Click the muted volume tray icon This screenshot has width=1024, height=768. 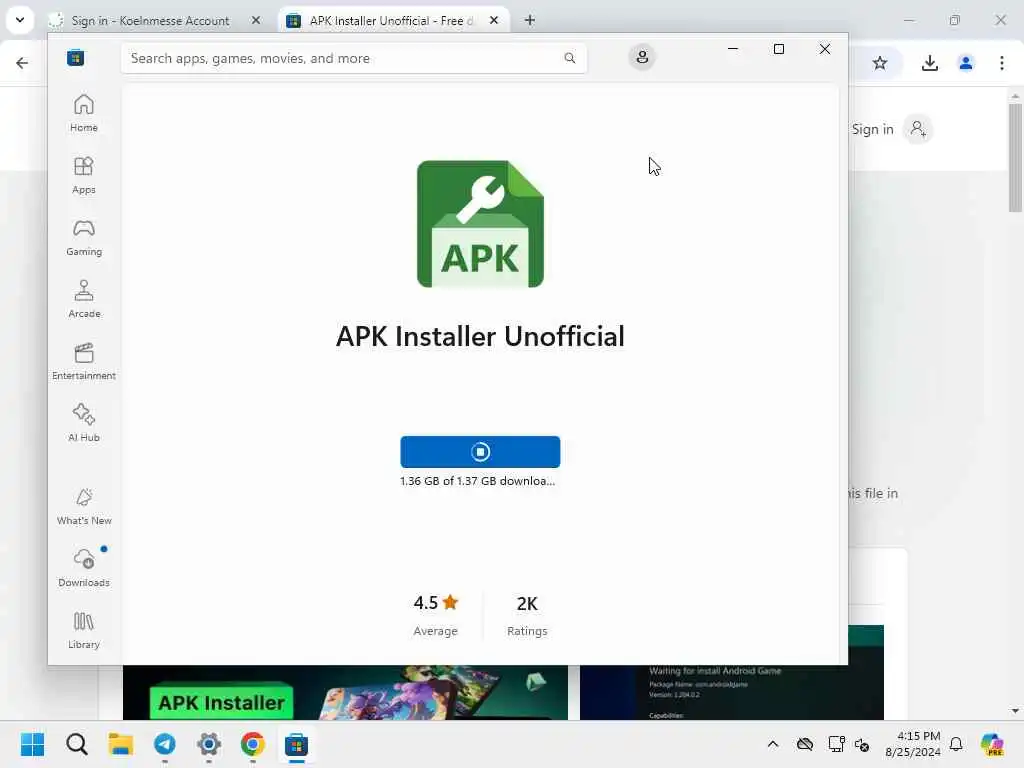click(x=862, y=744)
